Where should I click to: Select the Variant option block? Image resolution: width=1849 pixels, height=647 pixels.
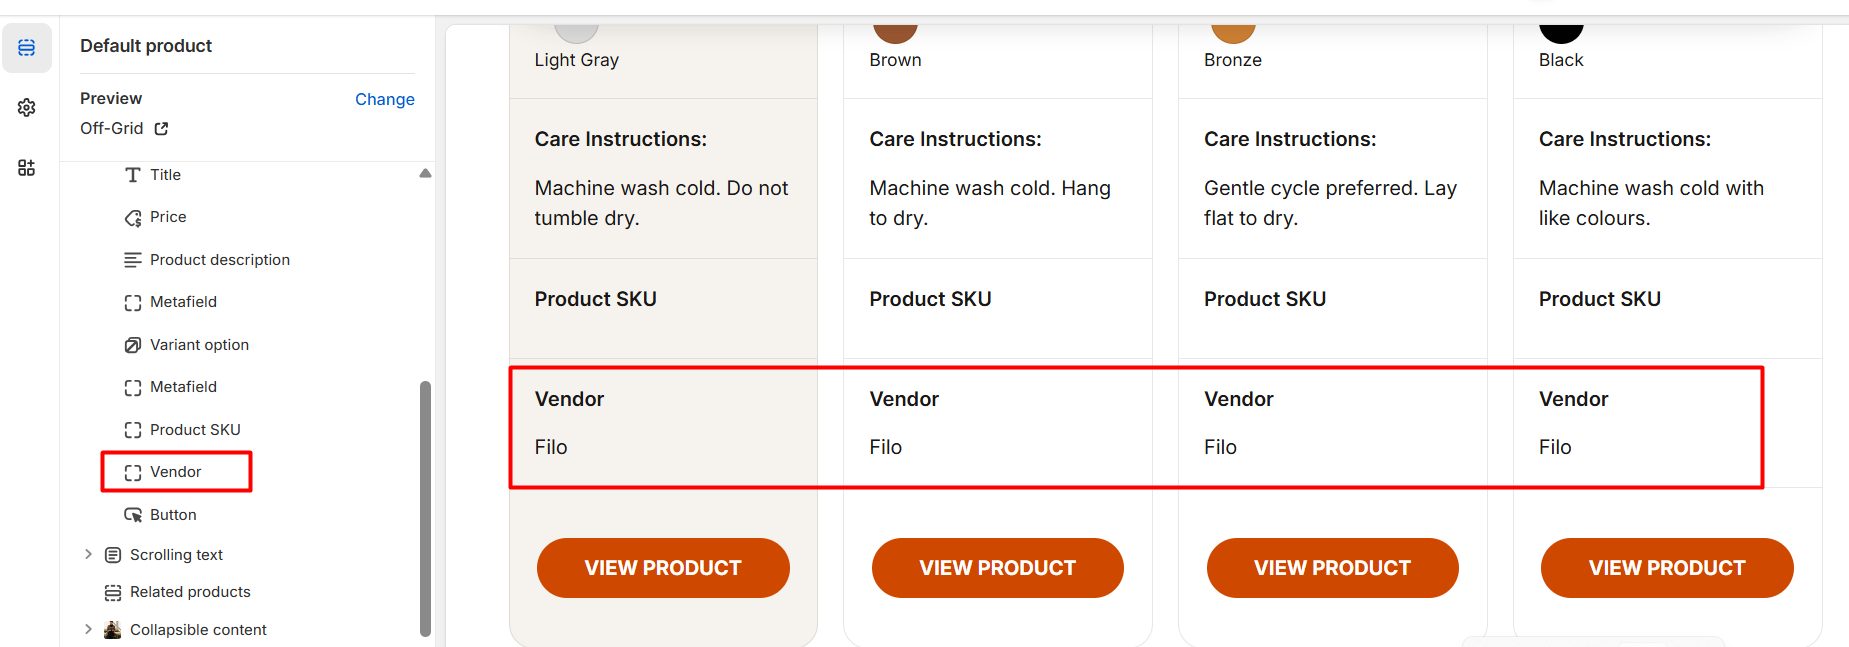tap(198, 345)
